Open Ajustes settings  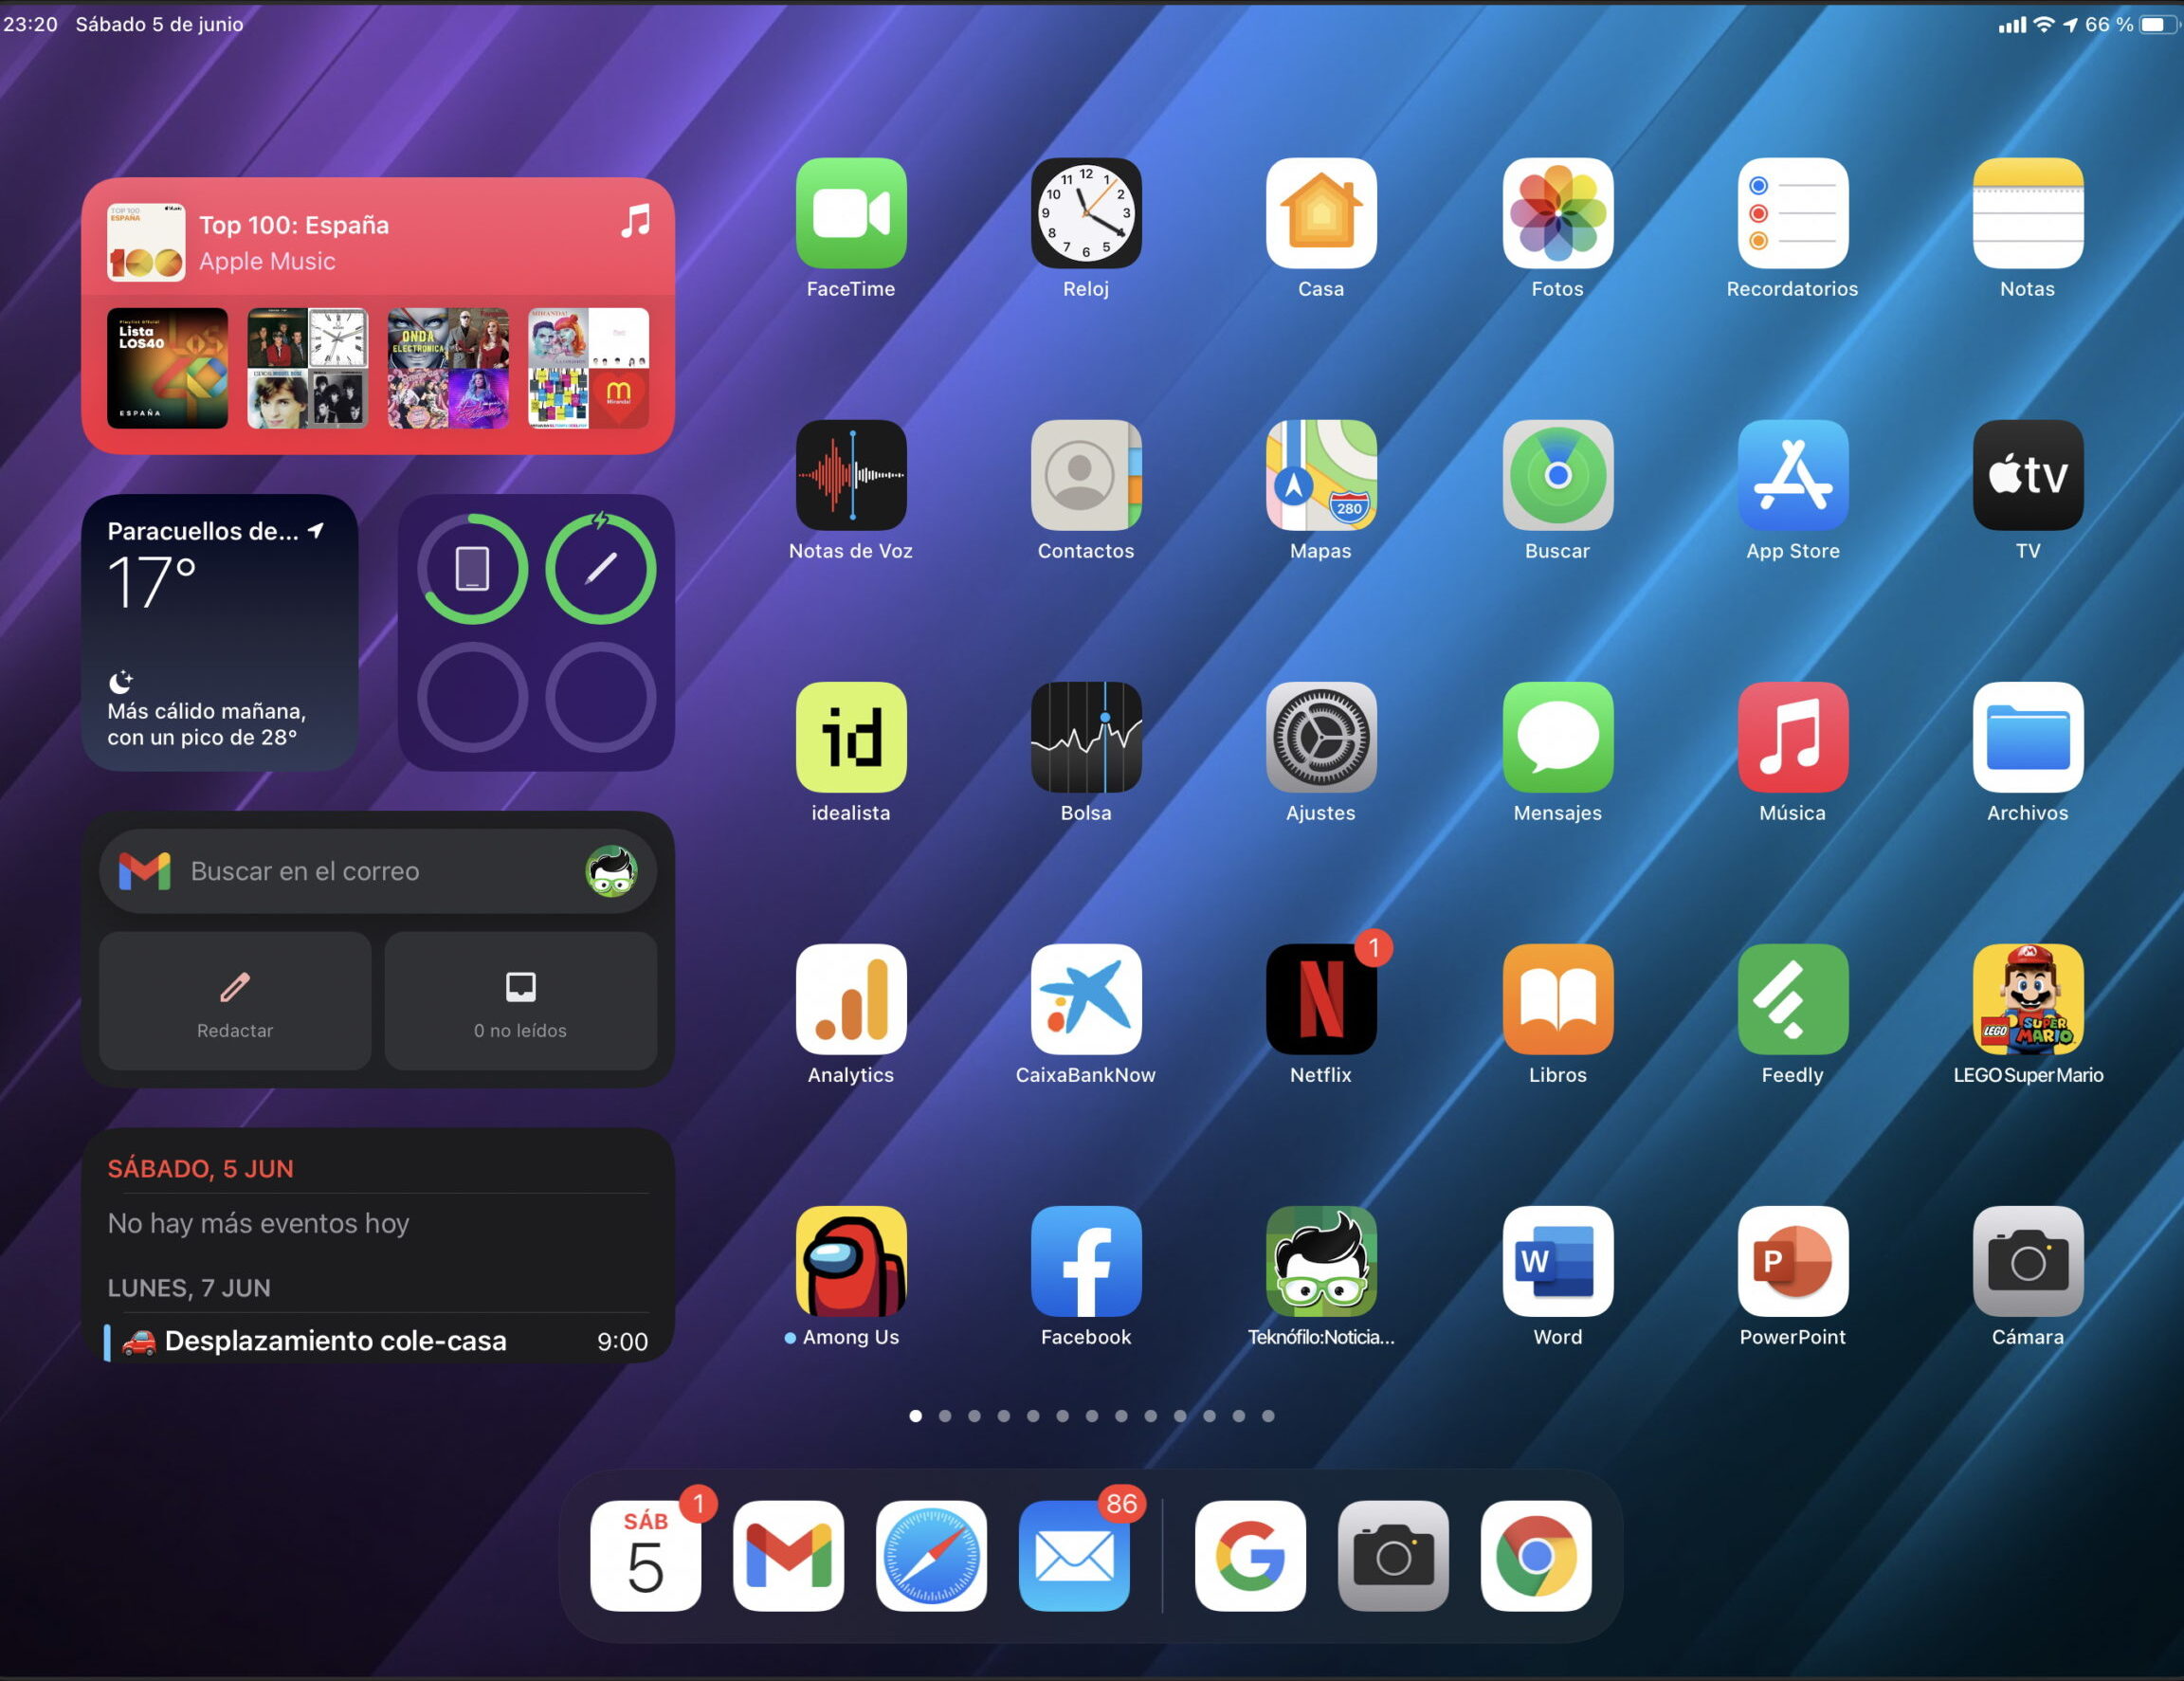tap(1321, 737)
